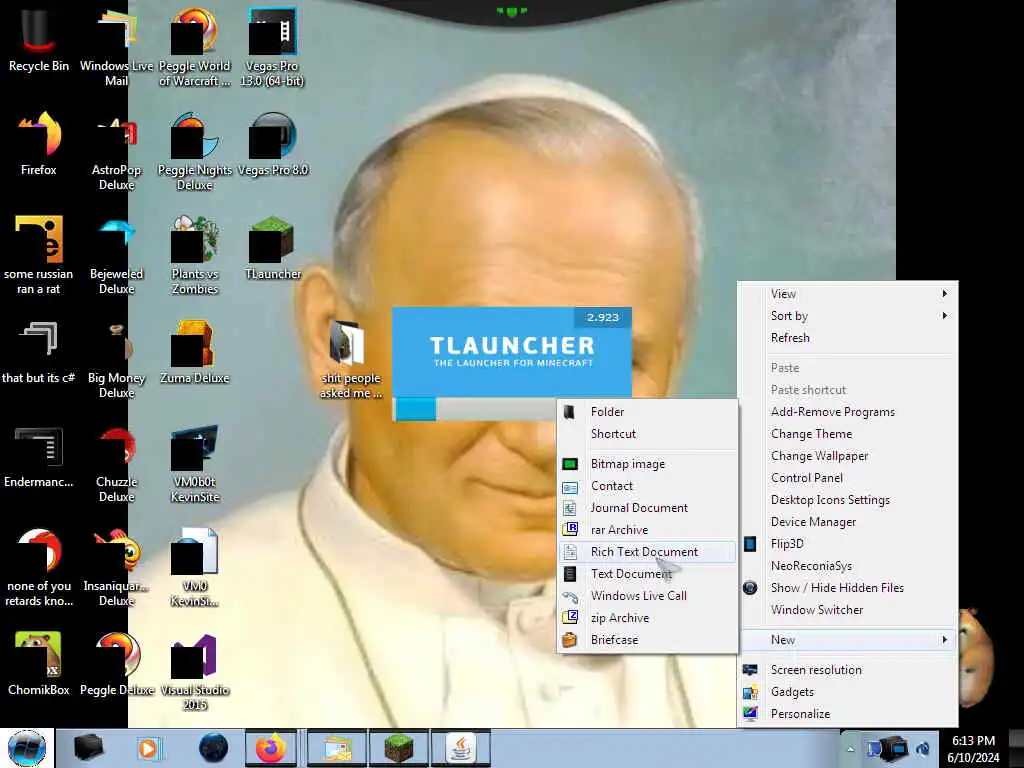The image size is (1024, 768).
Task: Open Gadgets from context menu
Action: point(849,692)
